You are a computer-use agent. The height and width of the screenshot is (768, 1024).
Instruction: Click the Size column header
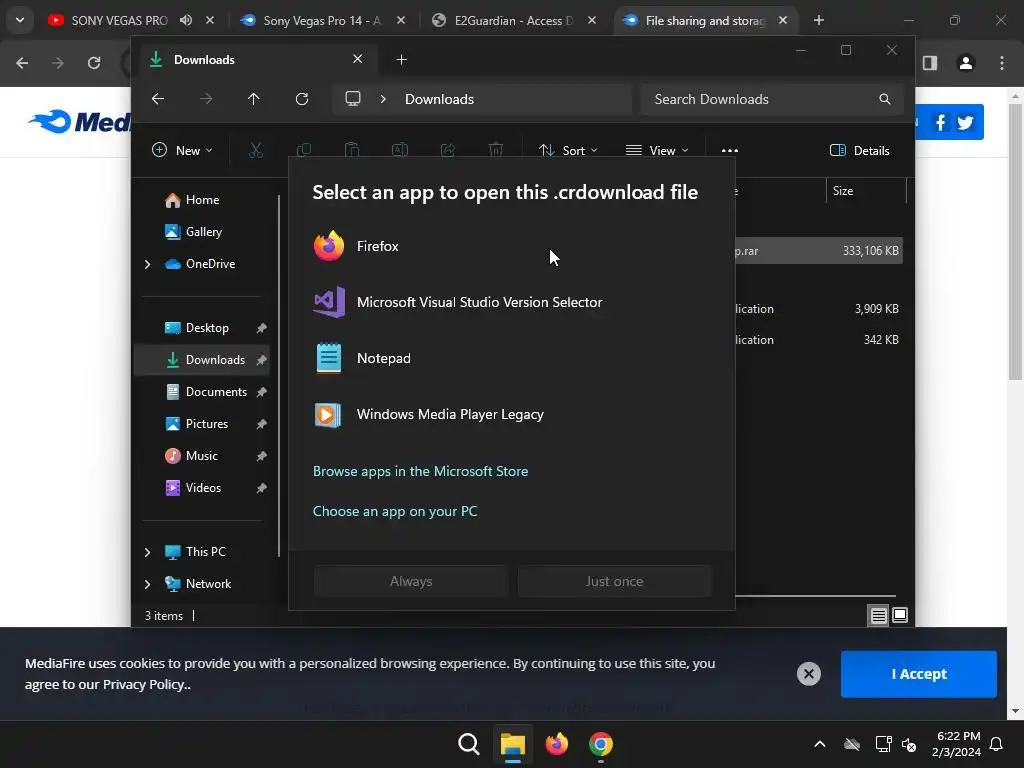click(866, 191)
